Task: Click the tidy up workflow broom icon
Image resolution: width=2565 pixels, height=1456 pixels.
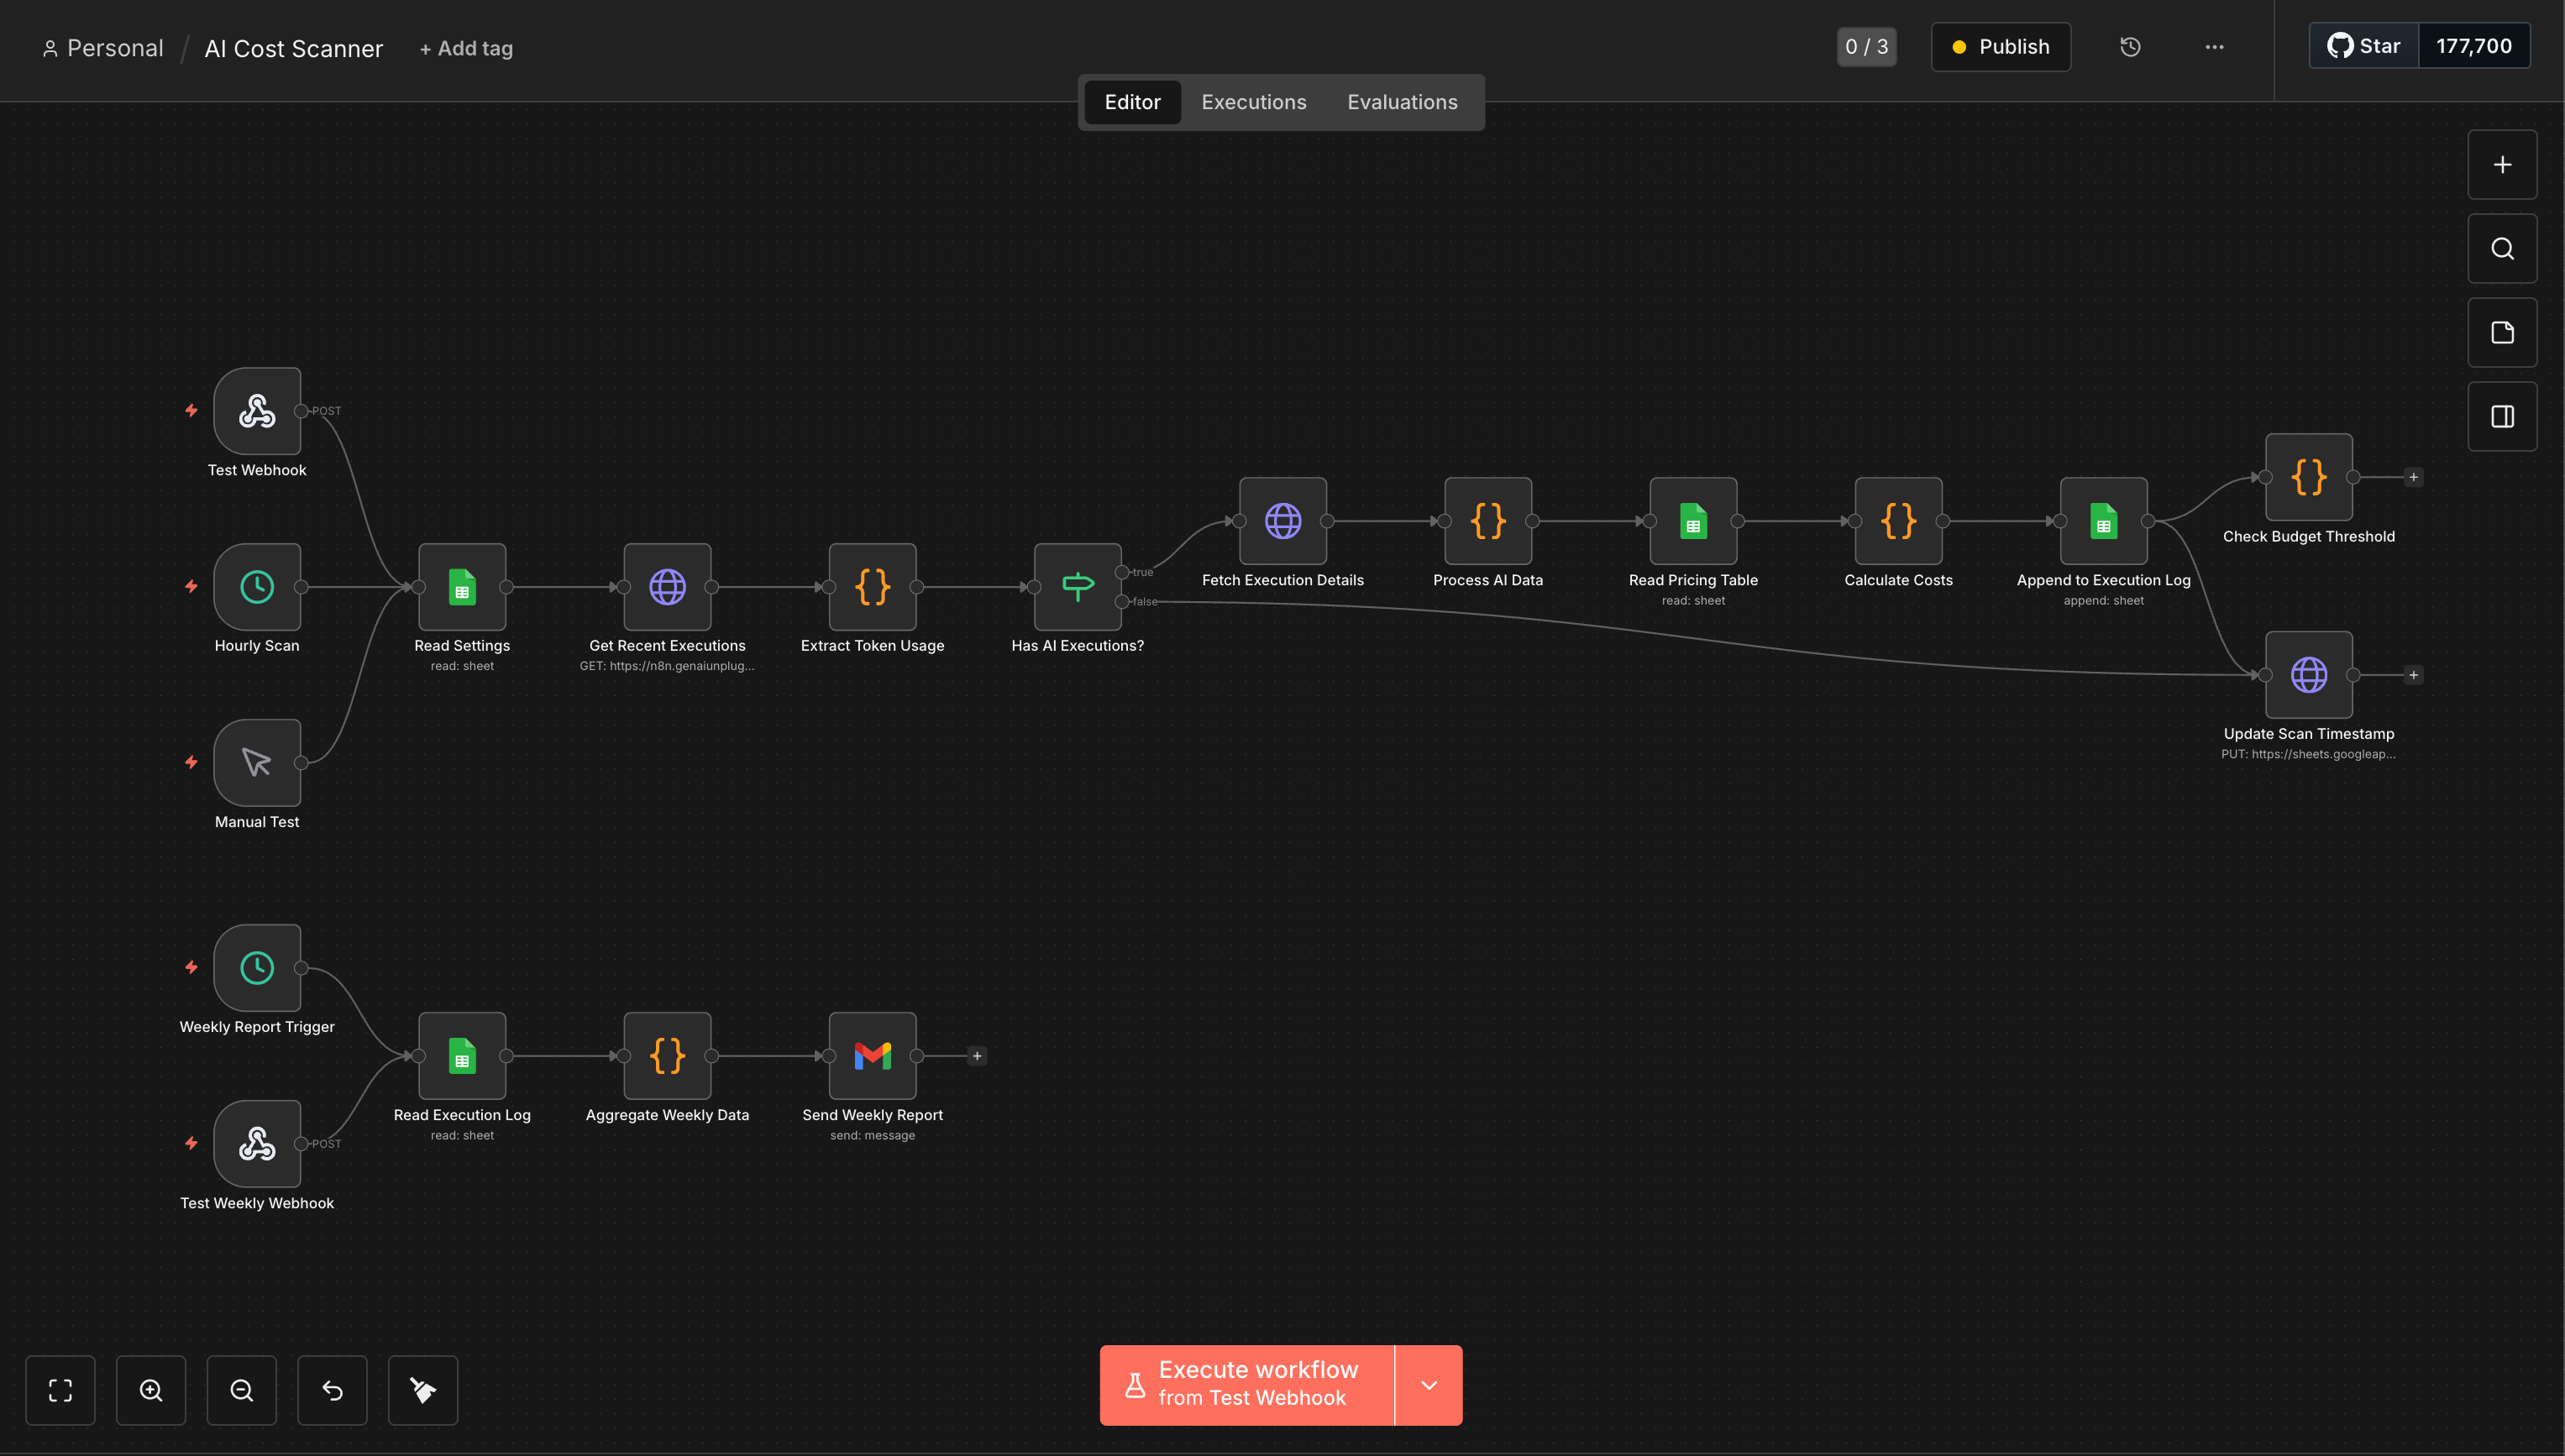Action: (423, 1390)
